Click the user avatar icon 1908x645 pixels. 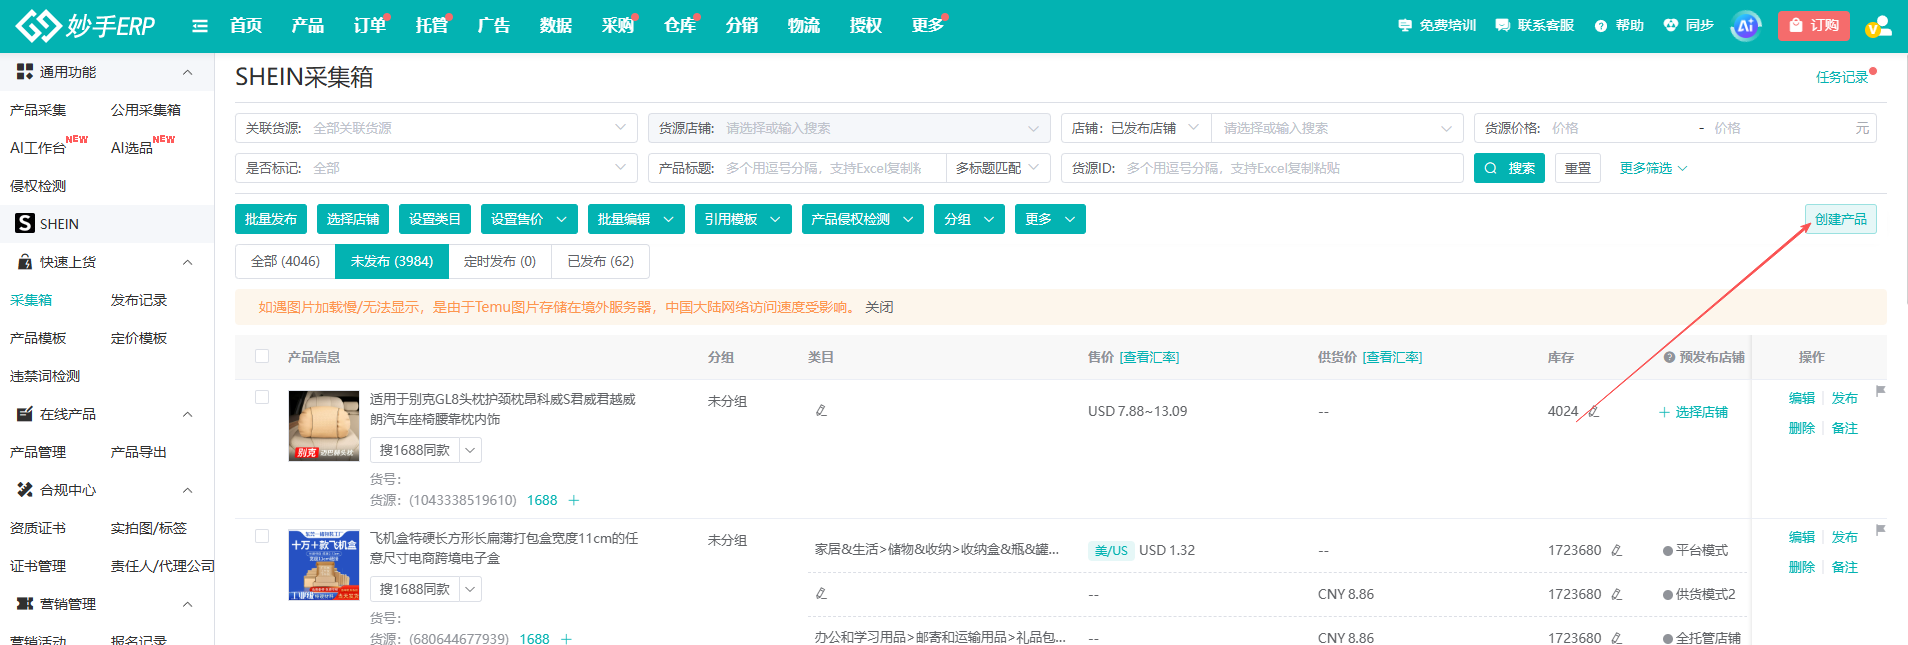click(1878, 26)
